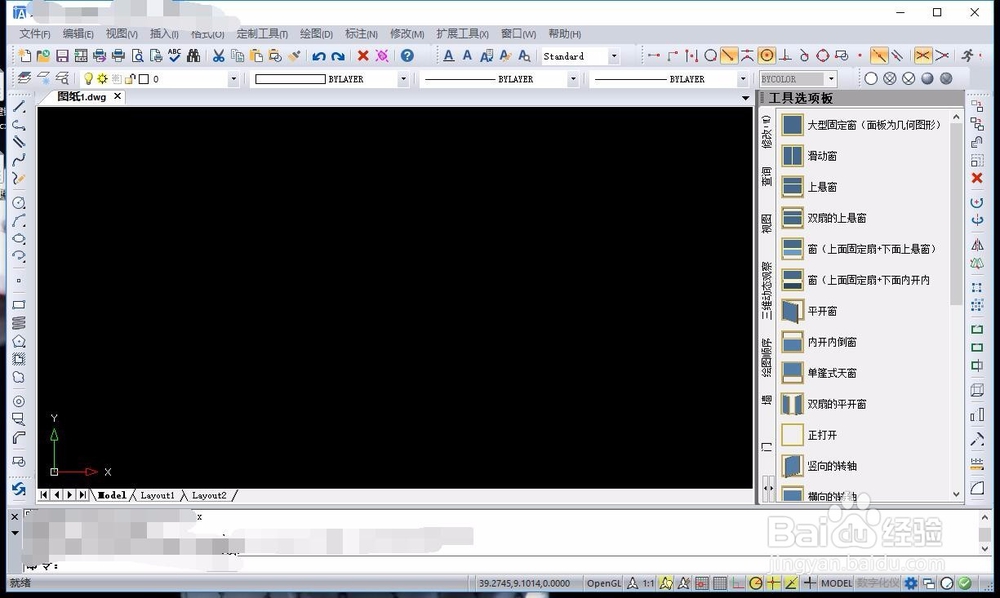Undo the last action with the blue arrow
The image size is (1000, 598).
(x=318, y=56)
